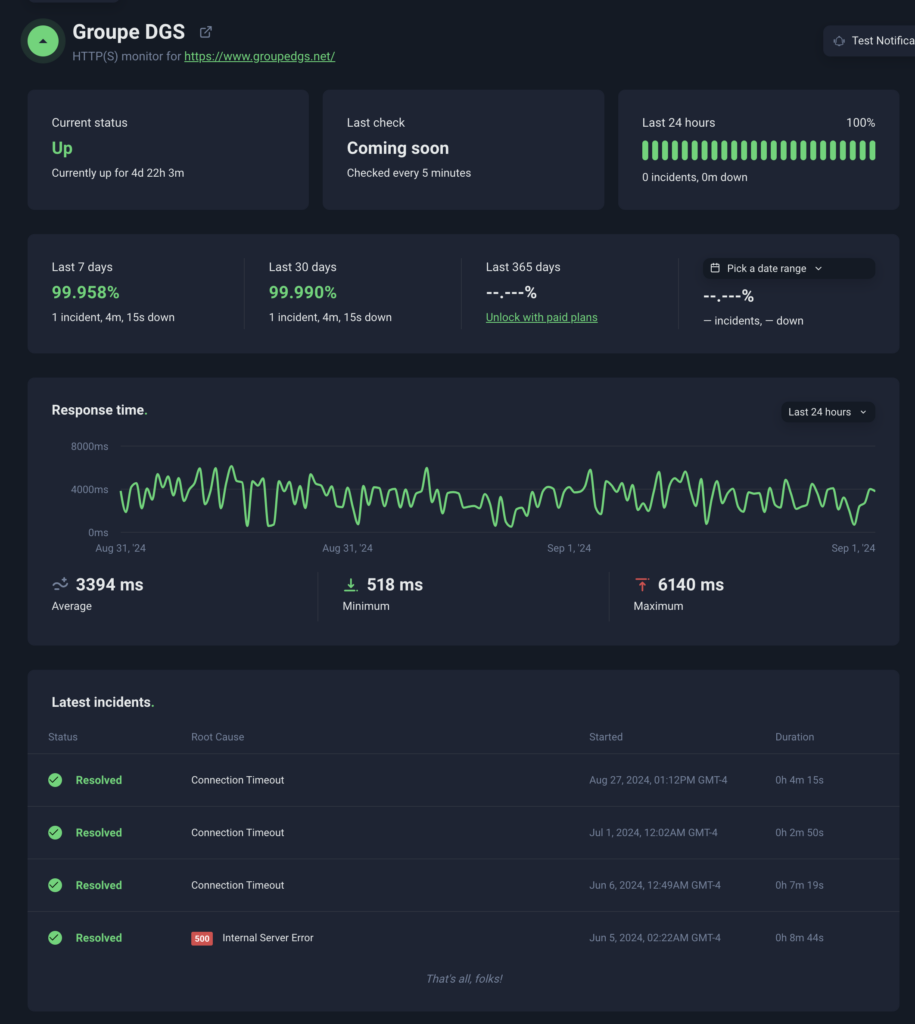Select the Internal Server Error incident
Image resolution: width=915 pixels, height=1024 pixels.
(267, 938)
